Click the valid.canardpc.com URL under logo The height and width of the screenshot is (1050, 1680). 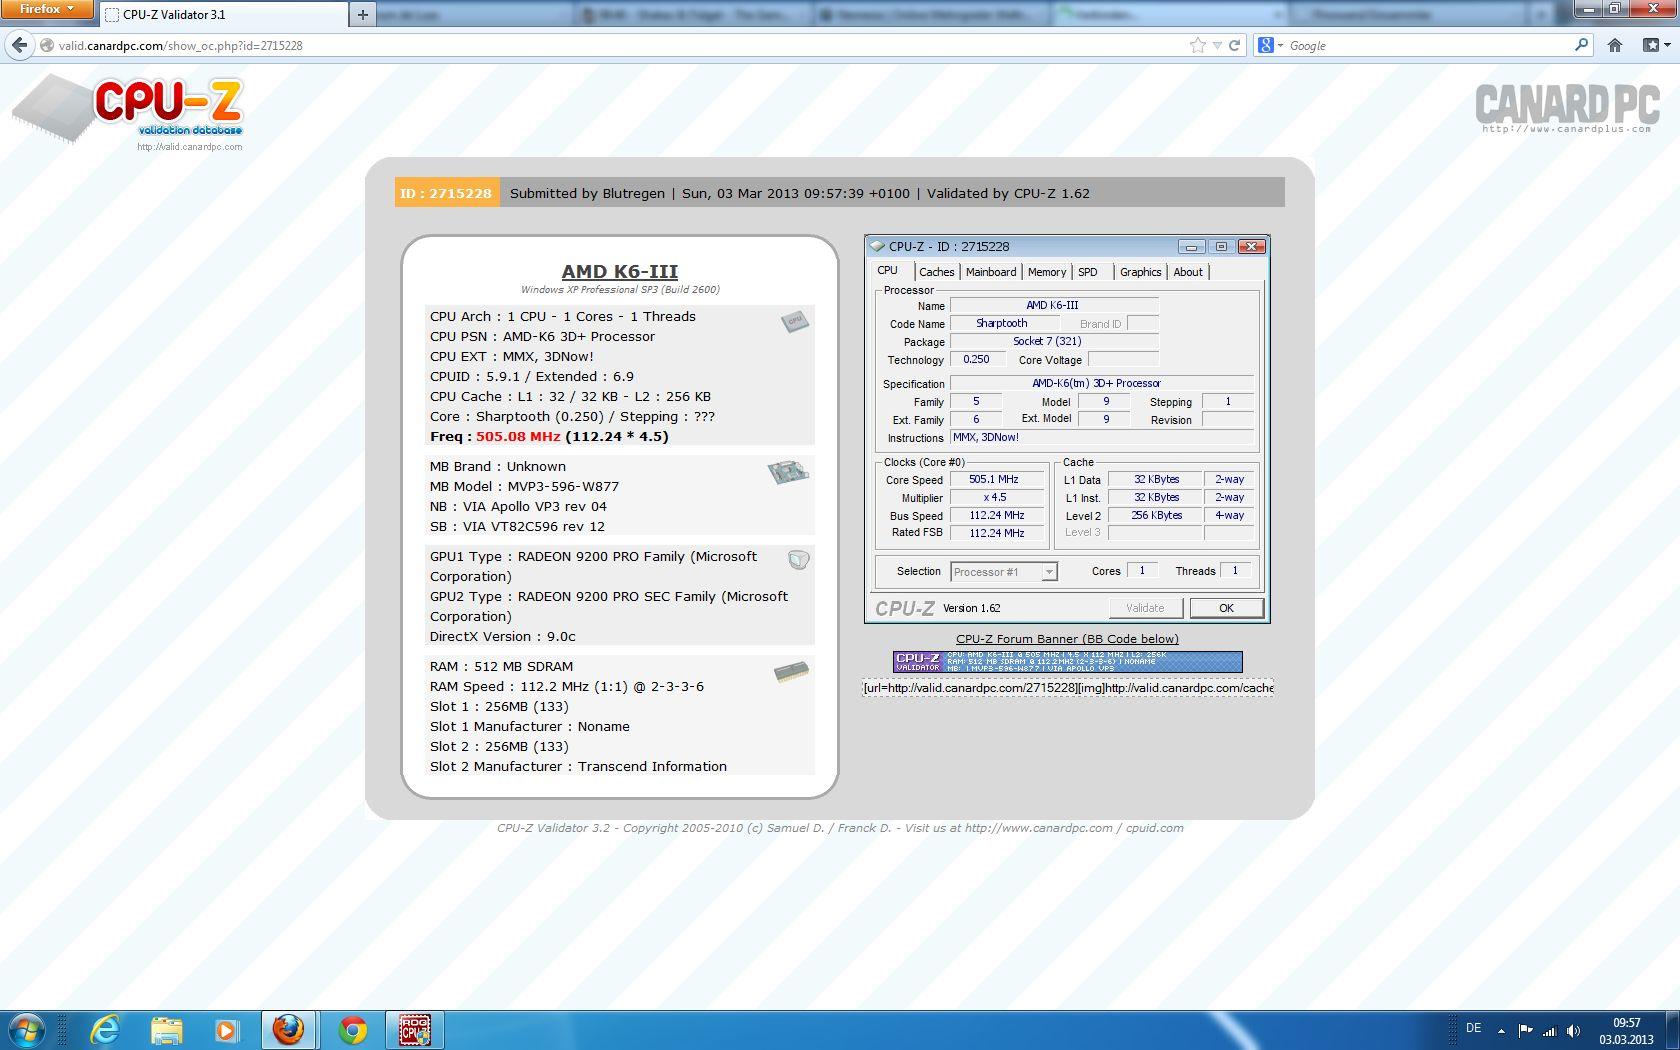[190, 147]
